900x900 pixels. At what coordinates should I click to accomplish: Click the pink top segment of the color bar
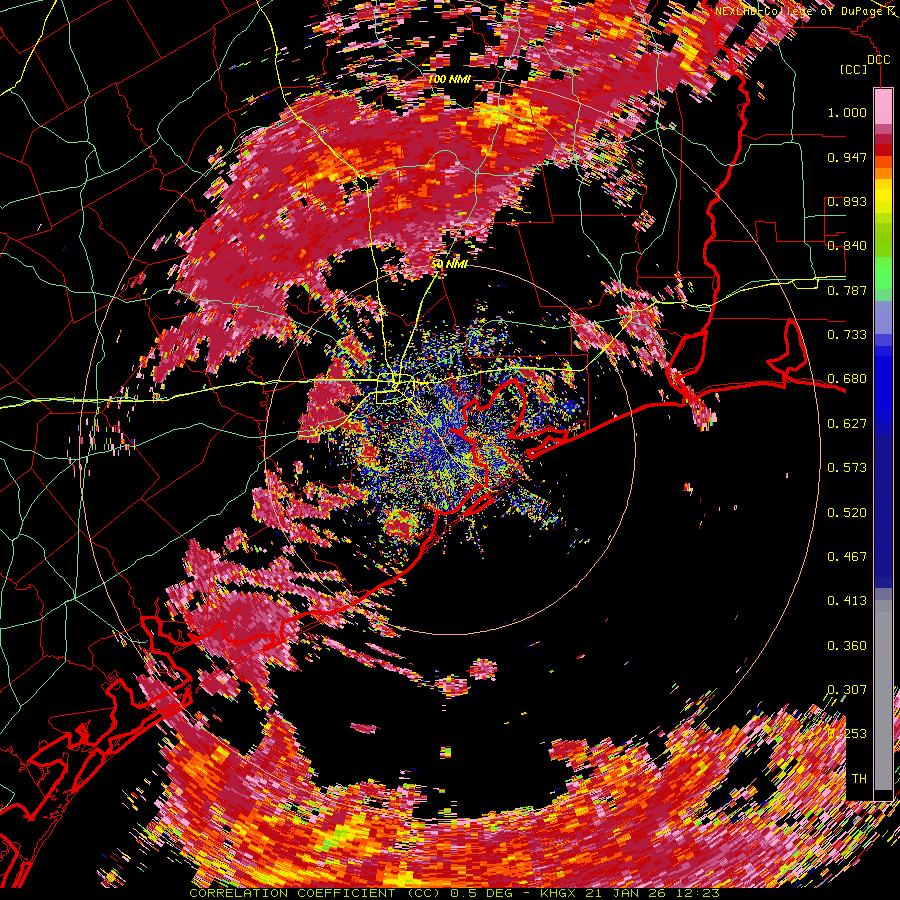[x=883, y=106]
